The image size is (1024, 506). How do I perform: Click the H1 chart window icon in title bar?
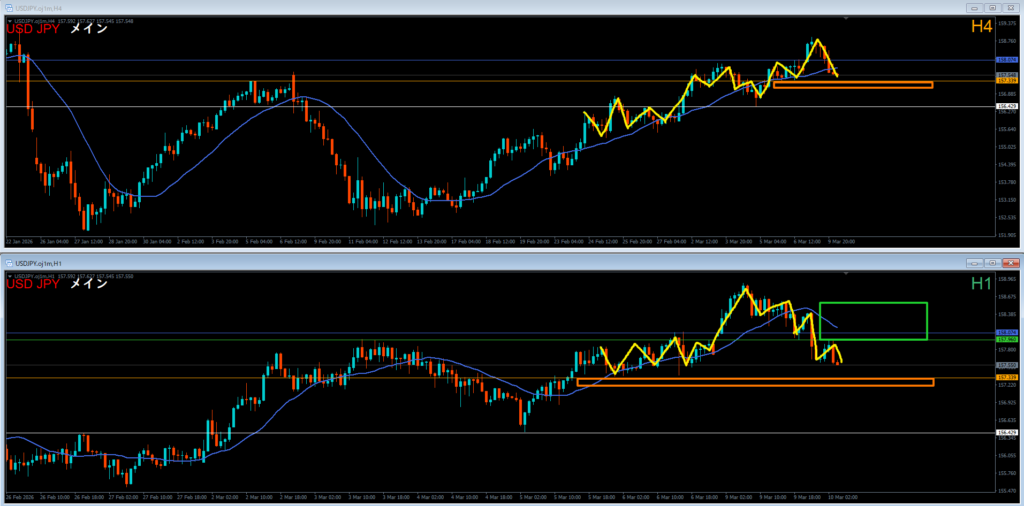(10, 262)
